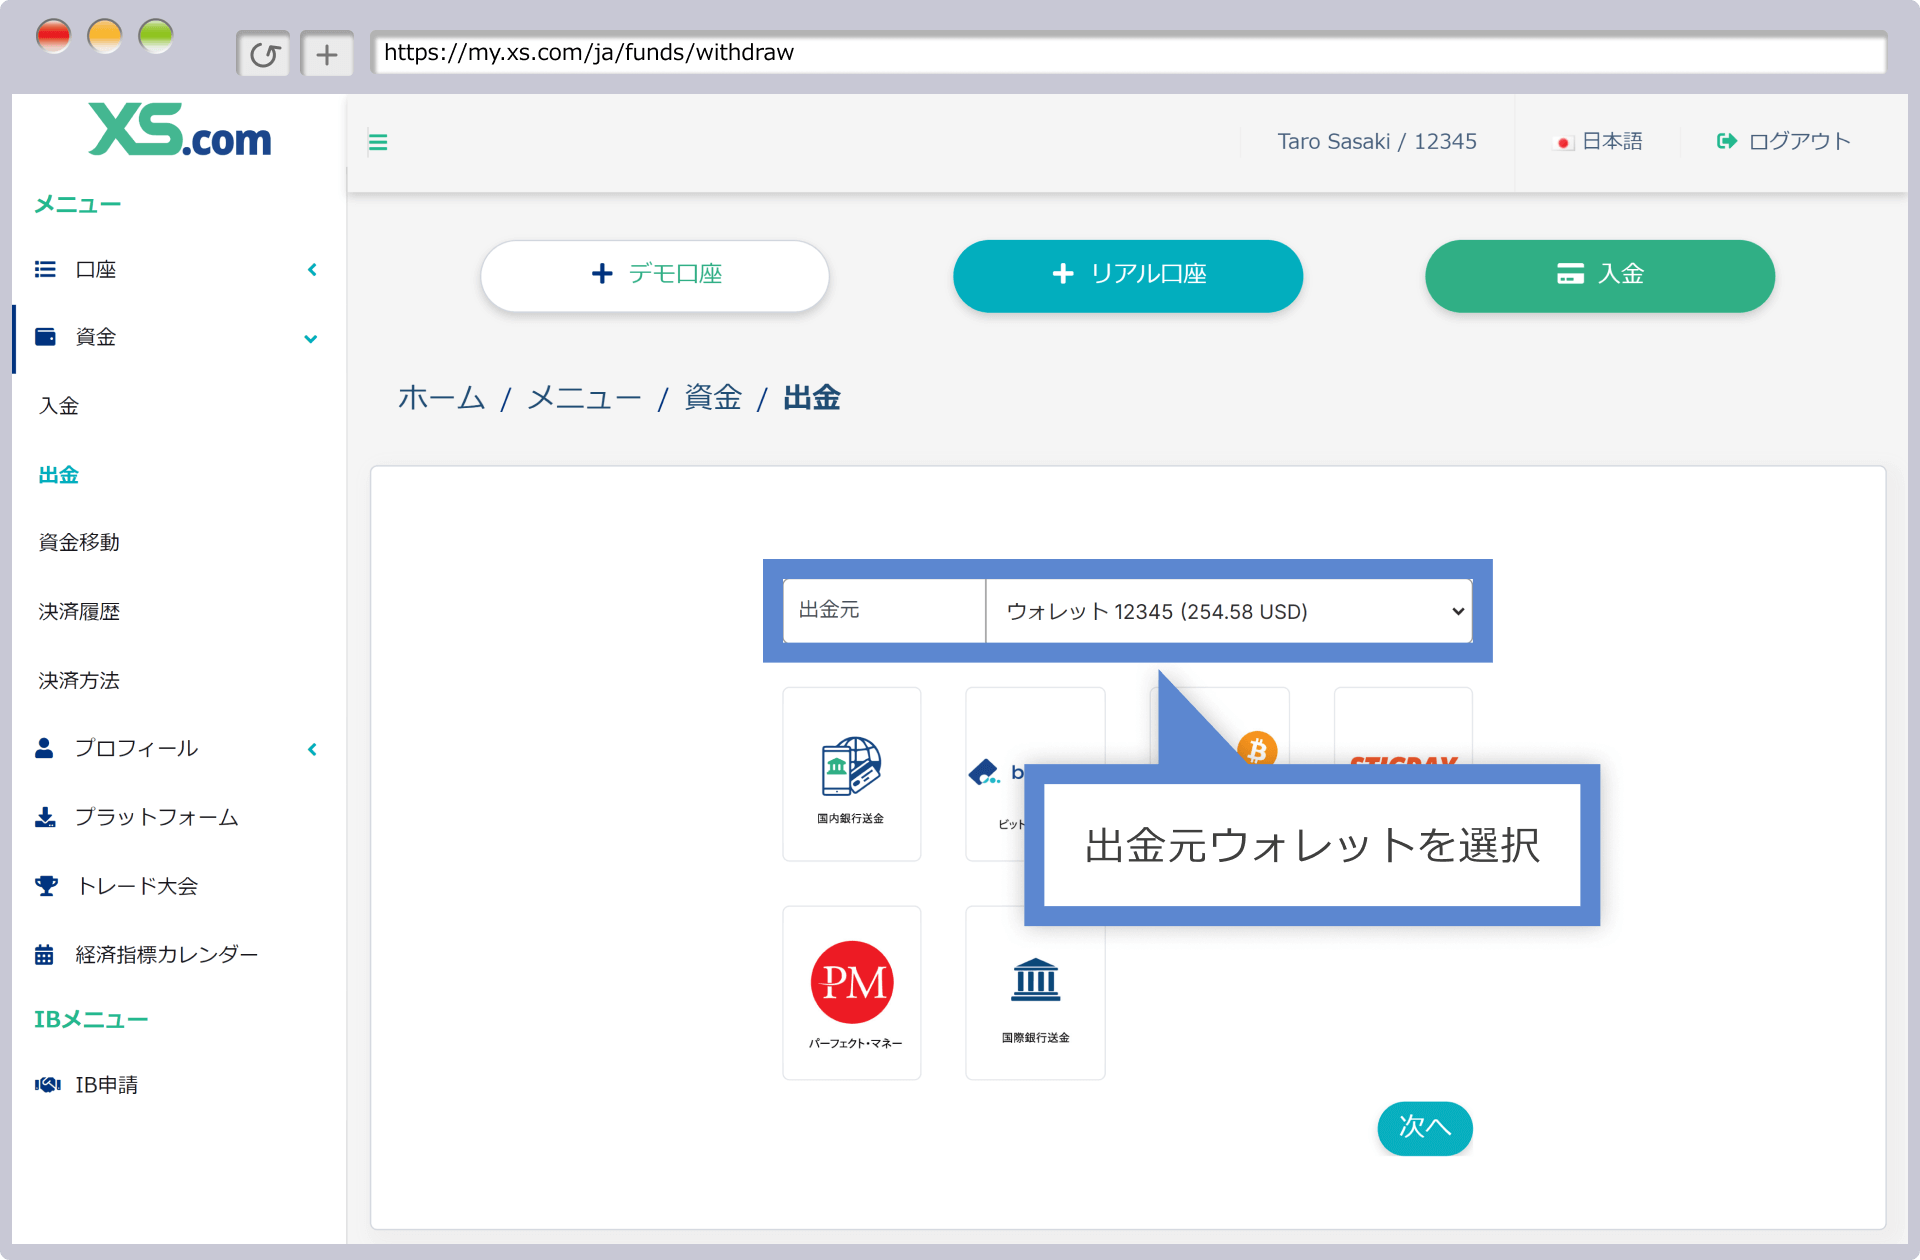Collapse the 資金 sidebar chevron
Image resolution: width=1920 pixels, height=1260 pixels.
pos(311,339)
